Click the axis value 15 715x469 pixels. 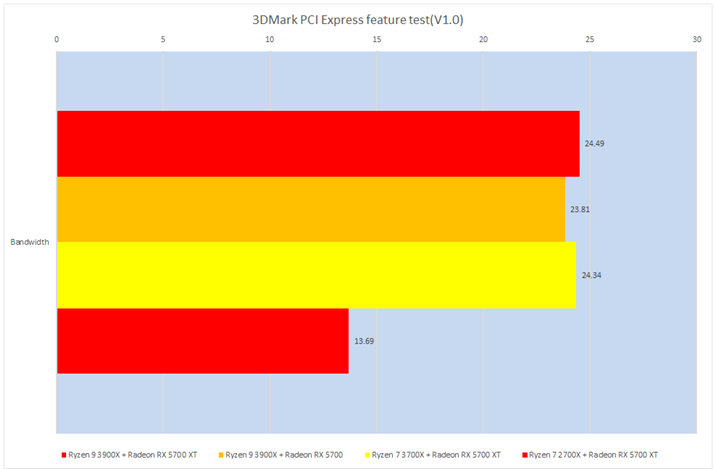pyautogui.click(x=377, y=40)
